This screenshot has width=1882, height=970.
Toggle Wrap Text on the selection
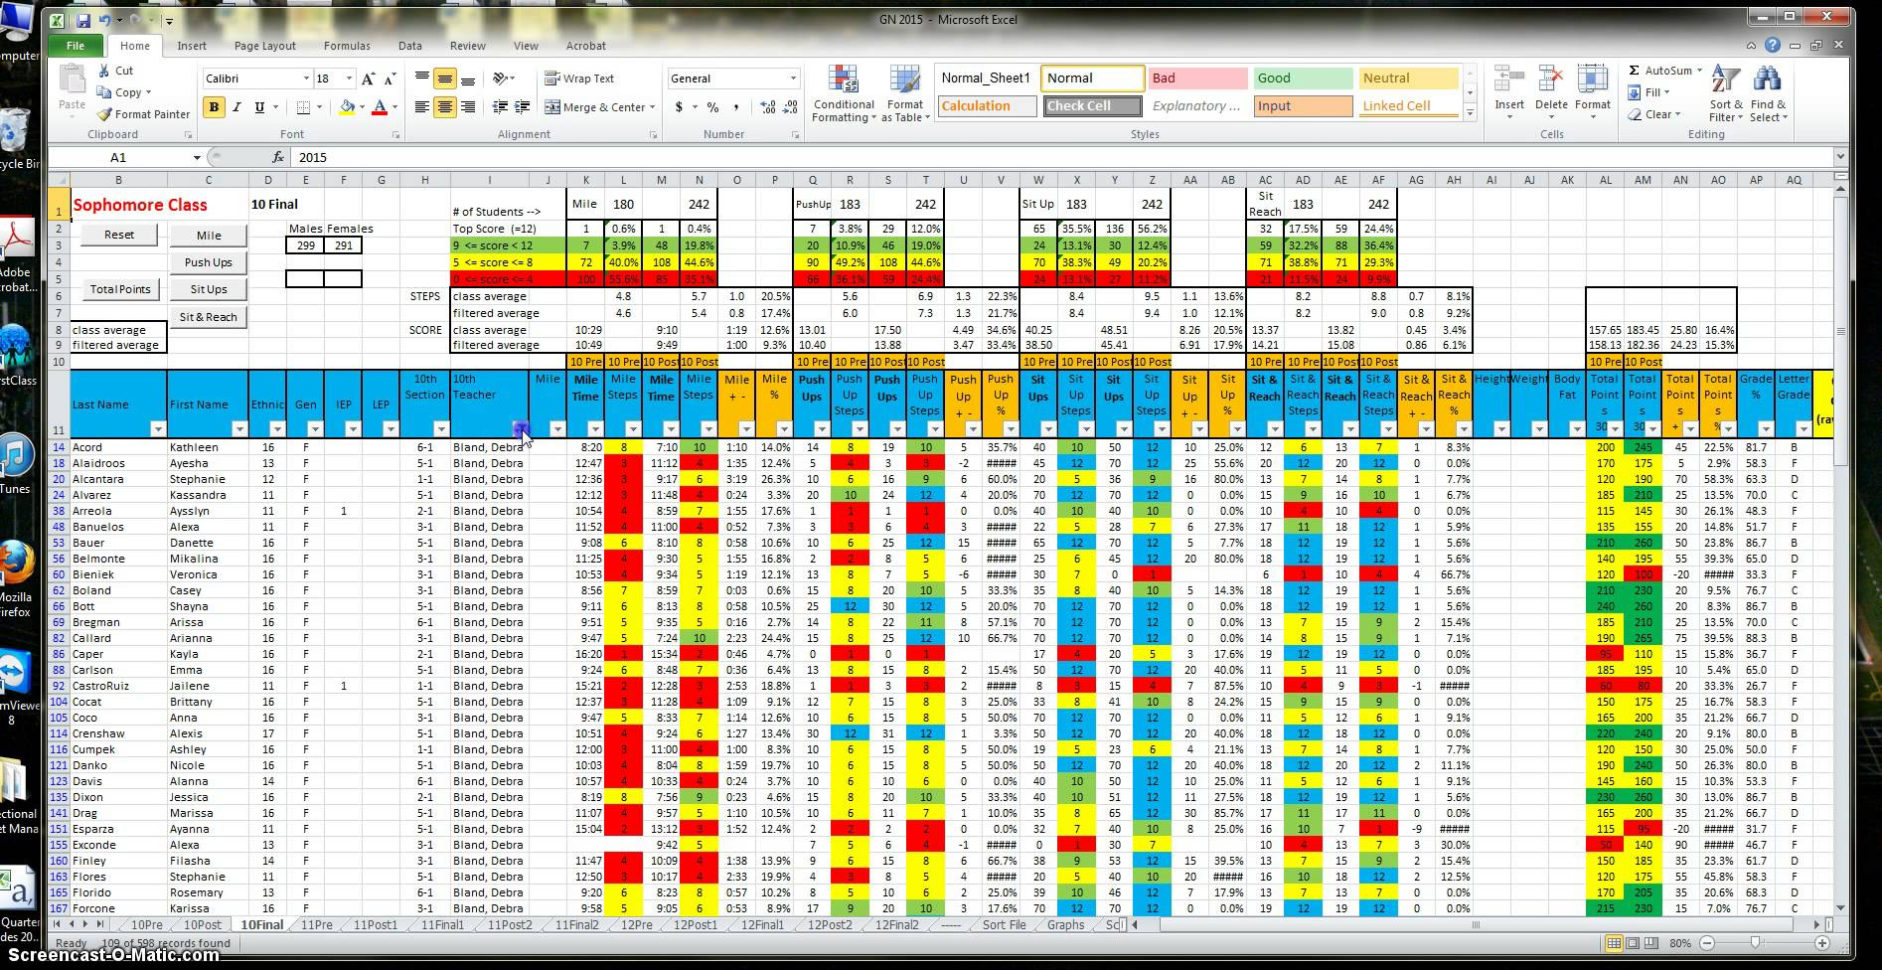(580, 78)
